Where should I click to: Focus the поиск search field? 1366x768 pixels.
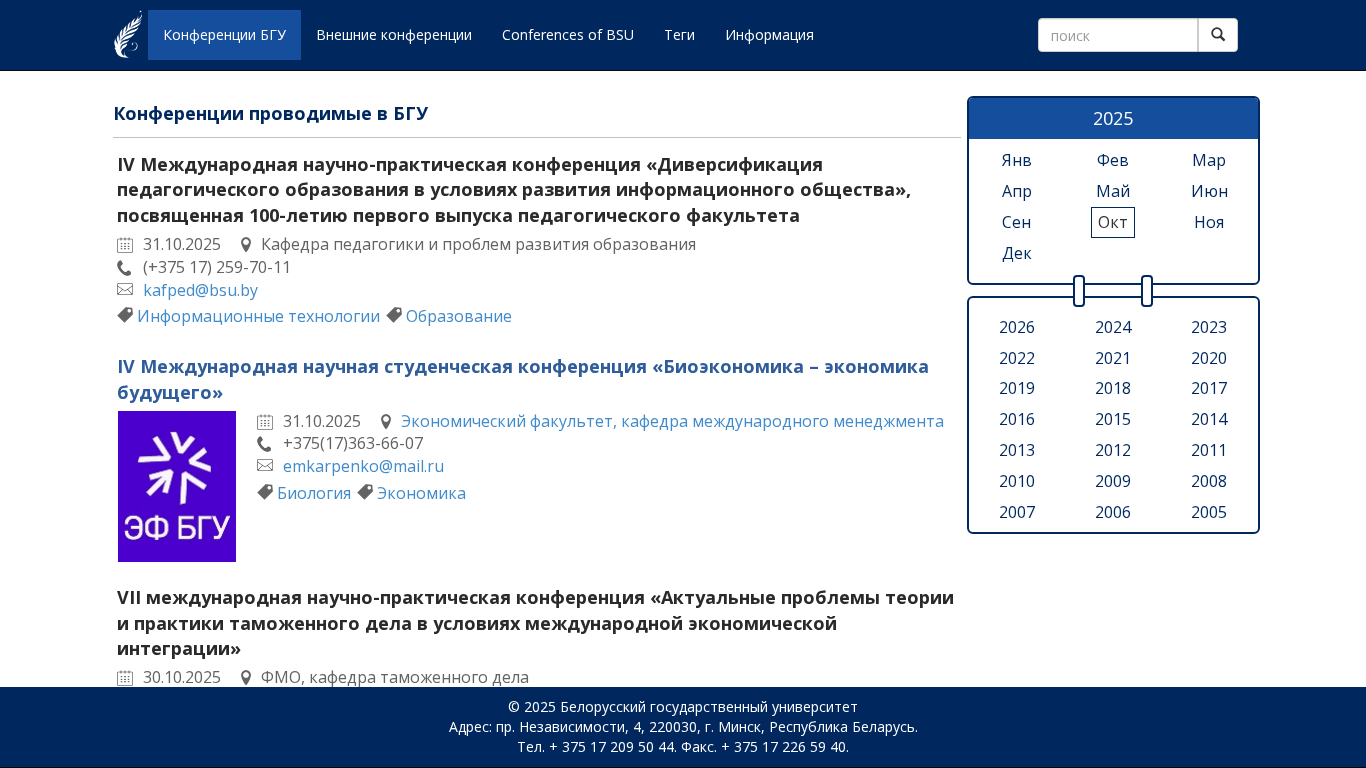pos(1118,35)
